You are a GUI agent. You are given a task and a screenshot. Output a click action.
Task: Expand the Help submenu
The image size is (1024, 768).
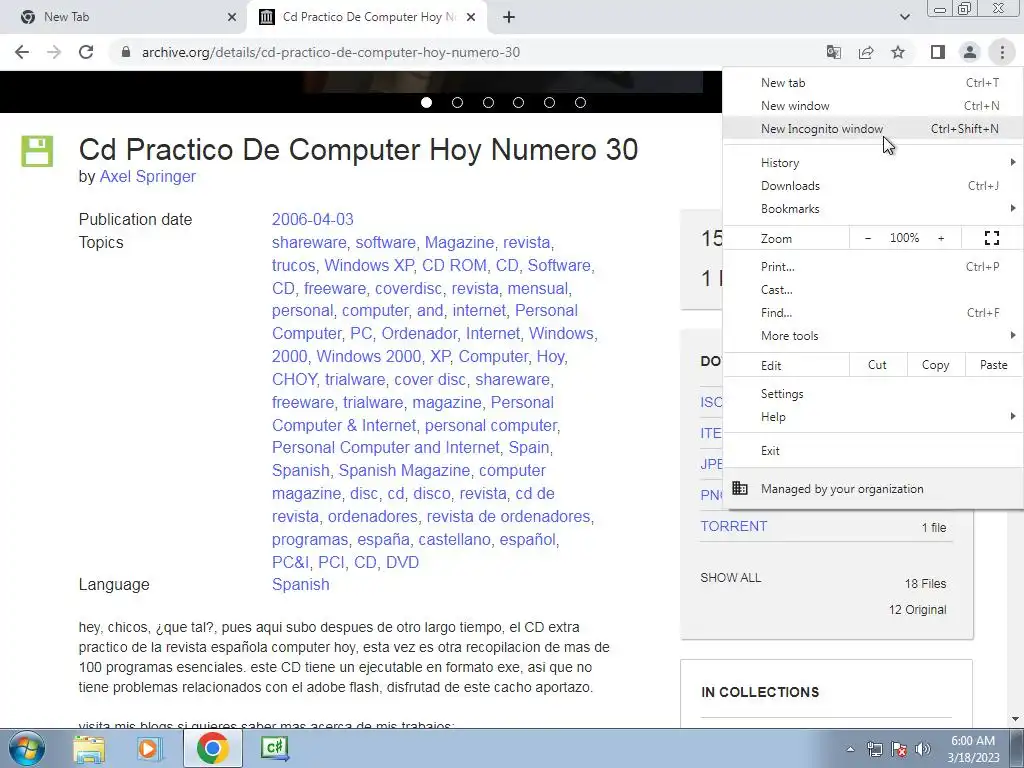click(x=872, y=417)
